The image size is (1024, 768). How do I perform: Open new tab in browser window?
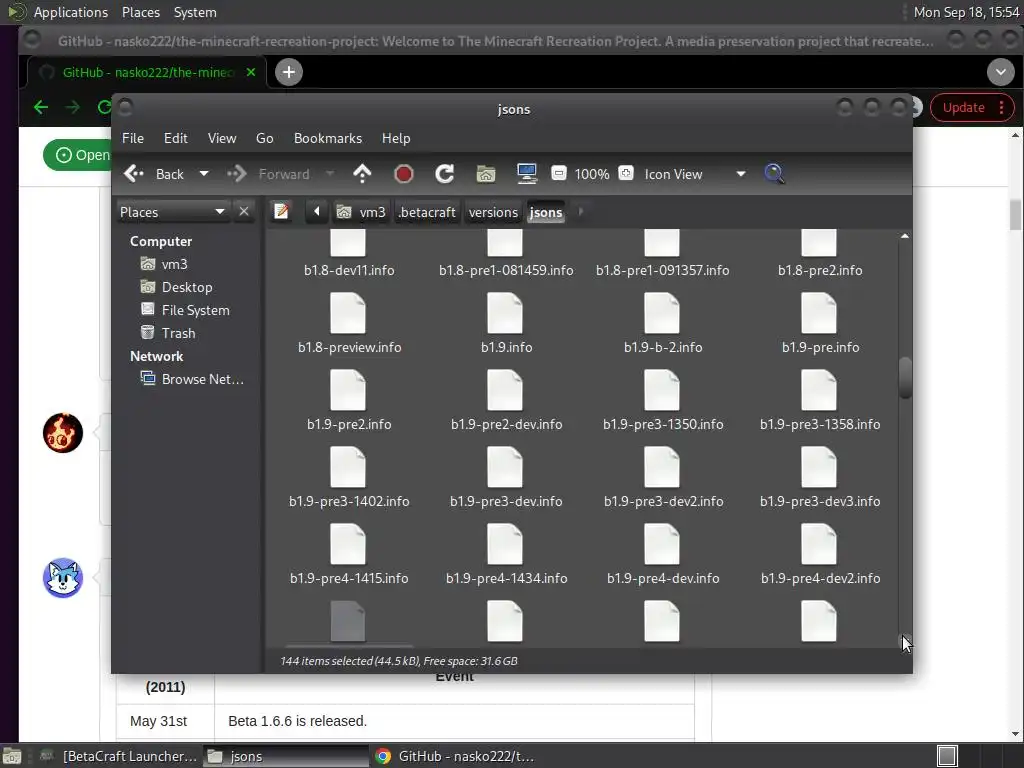tap(289, 72)
